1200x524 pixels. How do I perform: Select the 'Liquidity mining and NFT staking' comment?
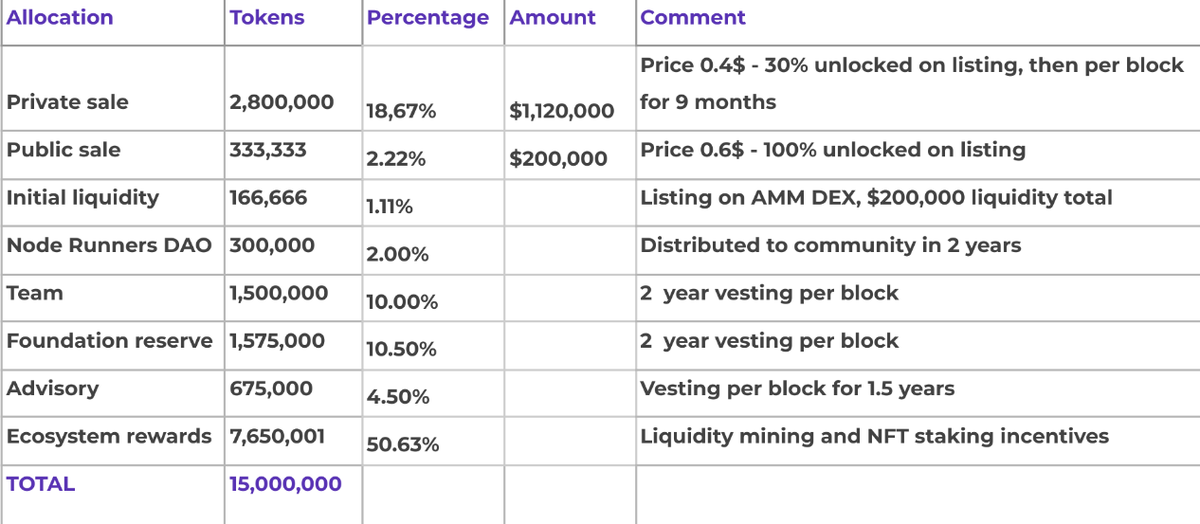(874, 437)
